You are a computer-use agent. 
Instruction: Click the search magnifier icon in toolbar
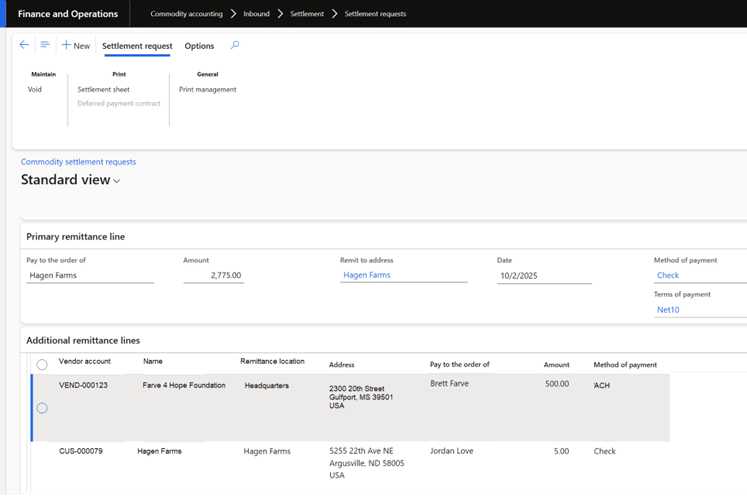[x=235, y=45]
